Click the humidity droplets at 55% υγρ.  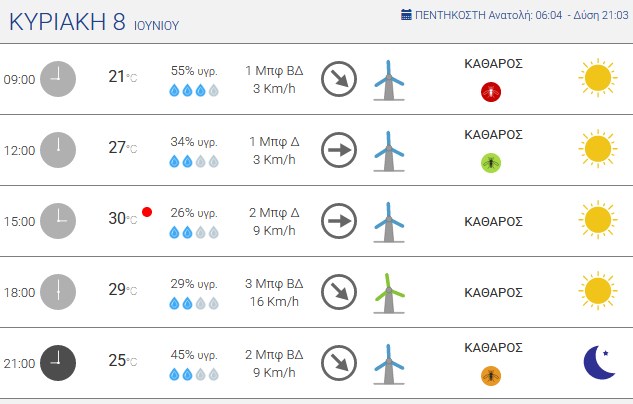194,90
